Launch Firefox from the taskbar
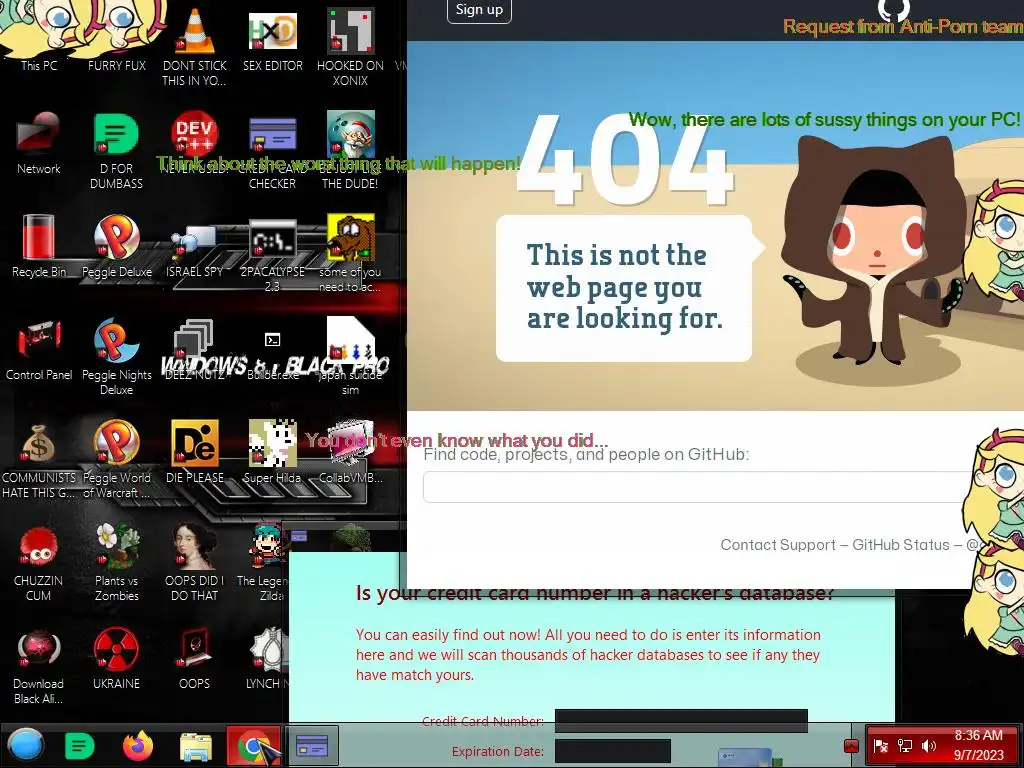Screen dimensions: 1024x768 pyautogui.click(x=138, y=746)
